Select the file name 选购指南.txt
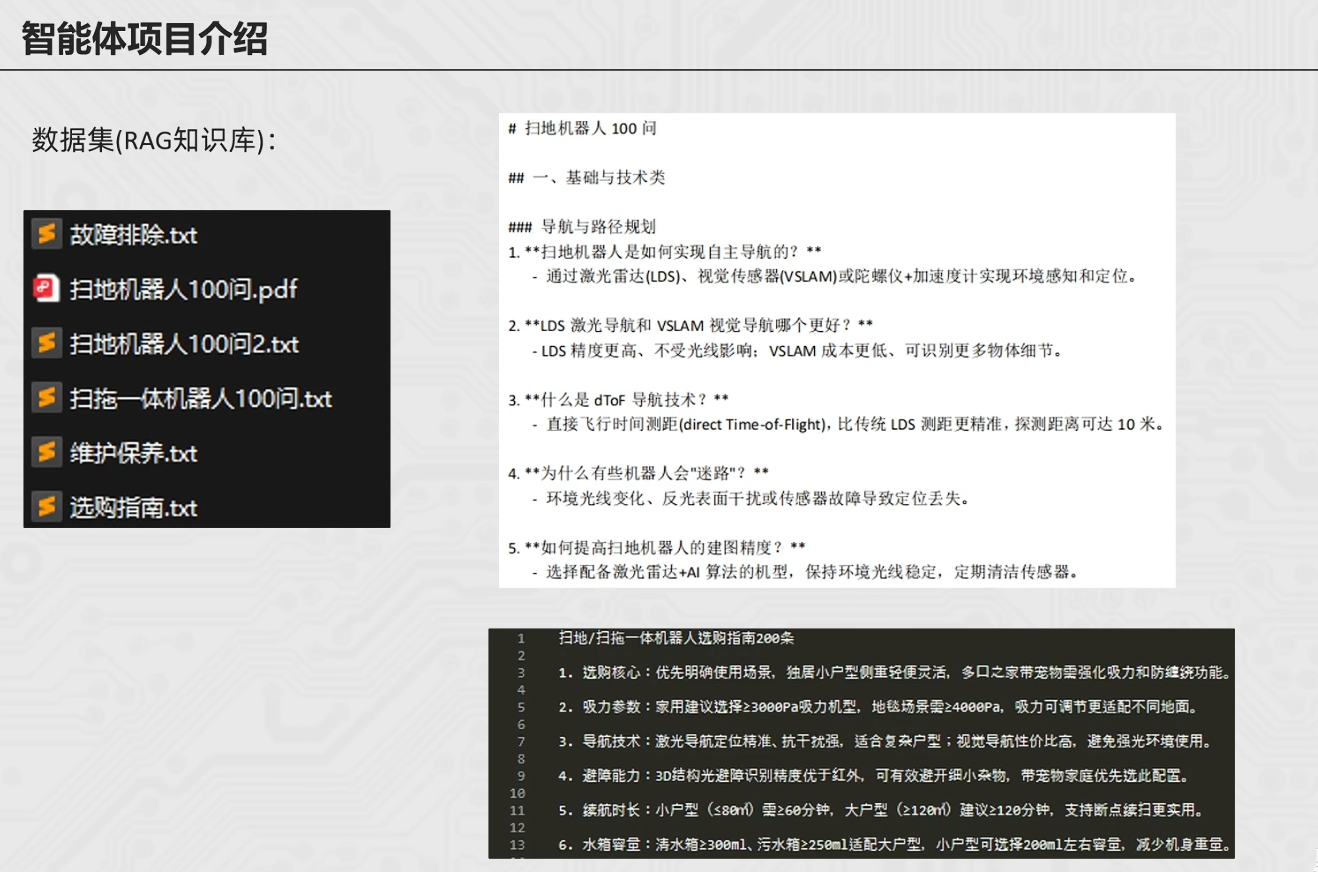 [134, 507]
